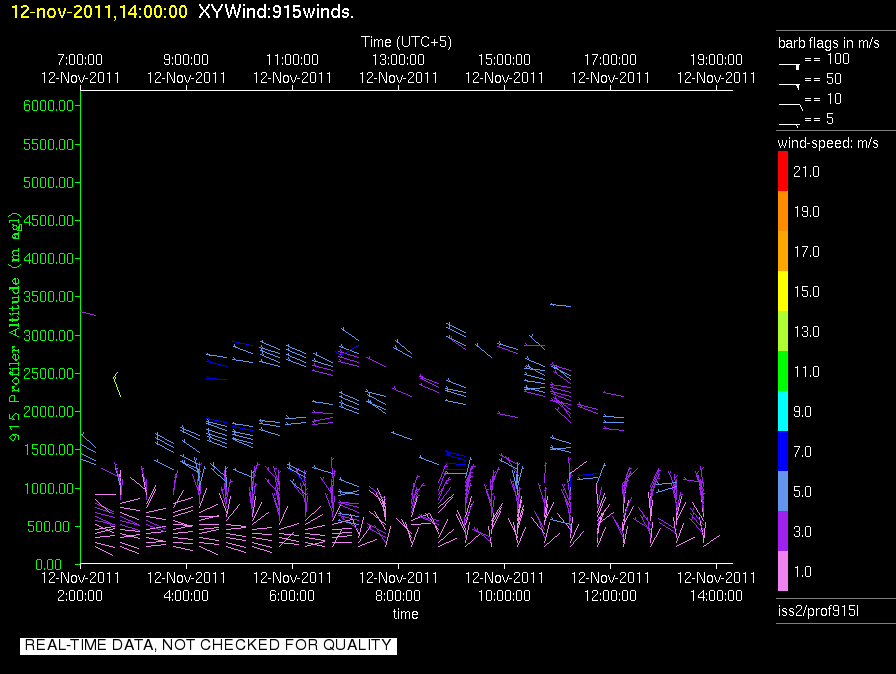Click the red 21.0 color bar segment

tap(783, 171)
